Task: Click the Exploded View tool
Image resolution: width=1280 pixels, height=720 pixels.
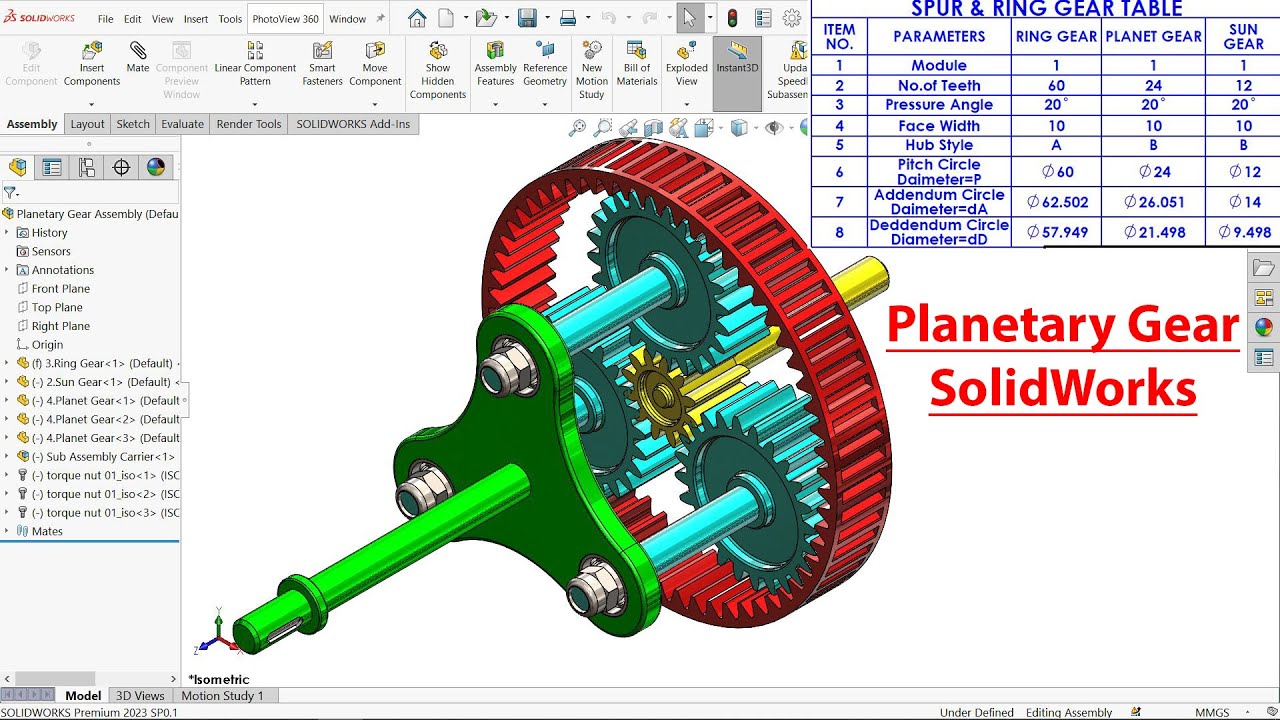Action: [687, 65]
